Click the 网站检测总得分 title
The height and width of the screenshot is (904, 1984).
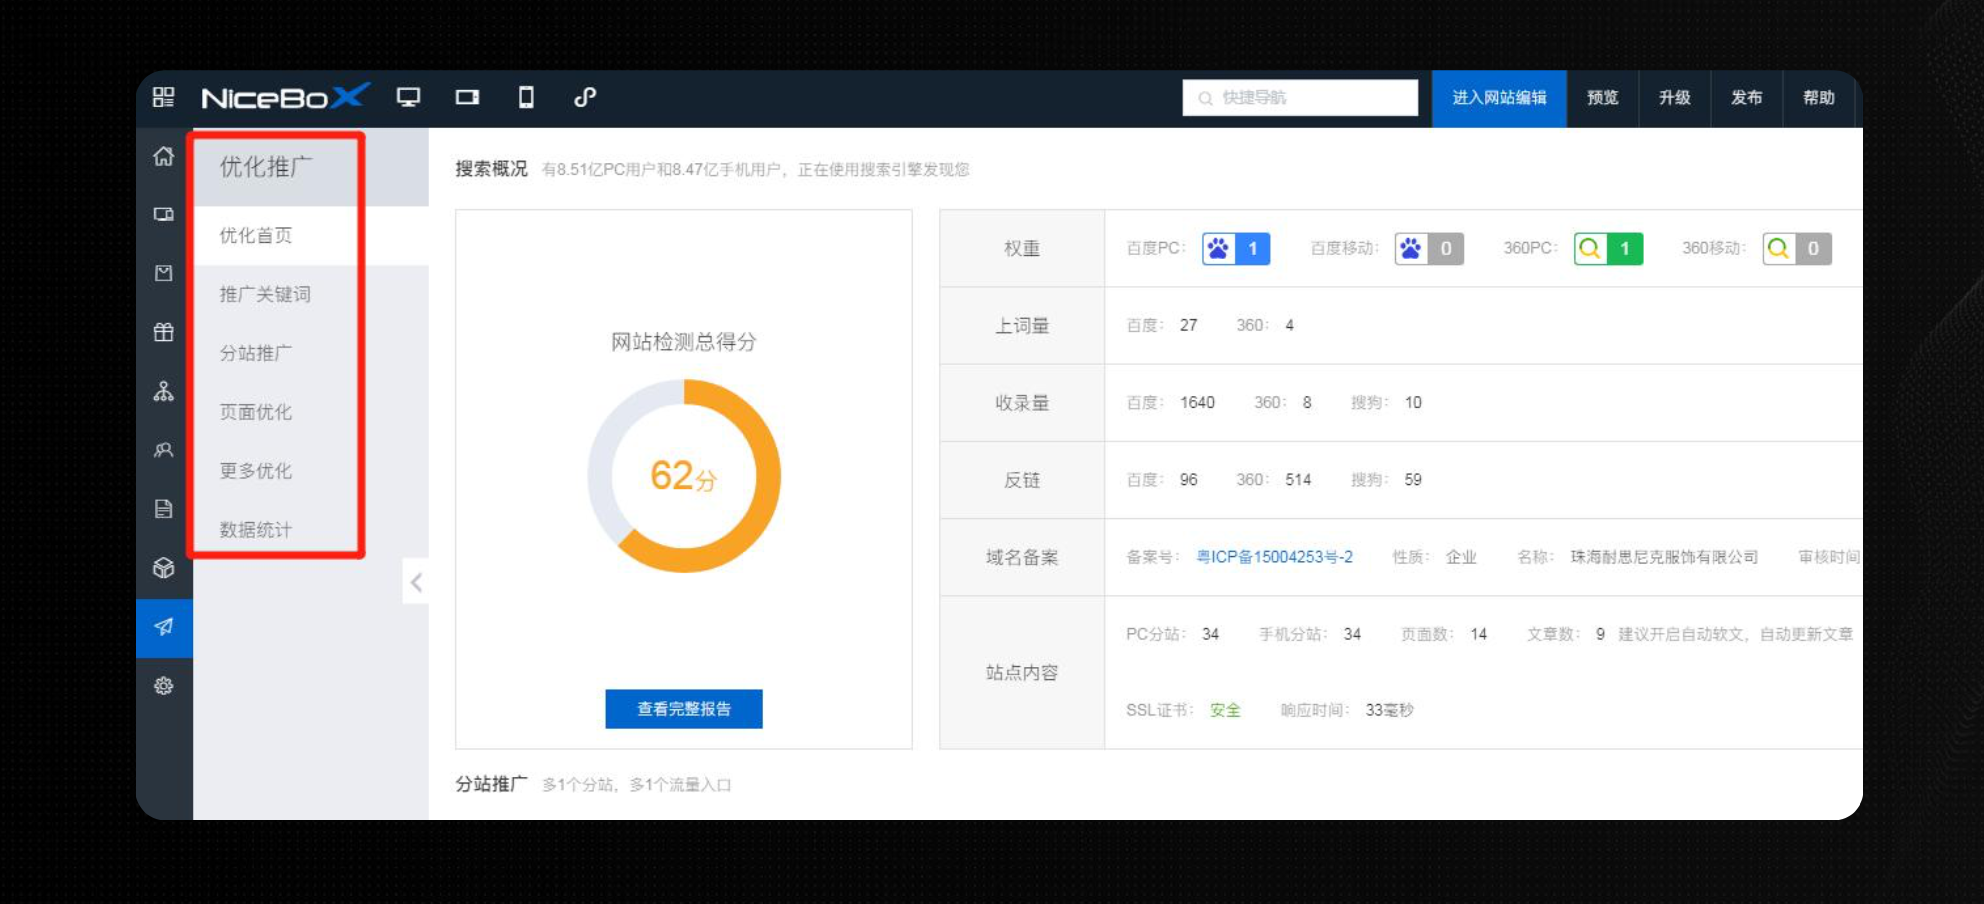684,342
